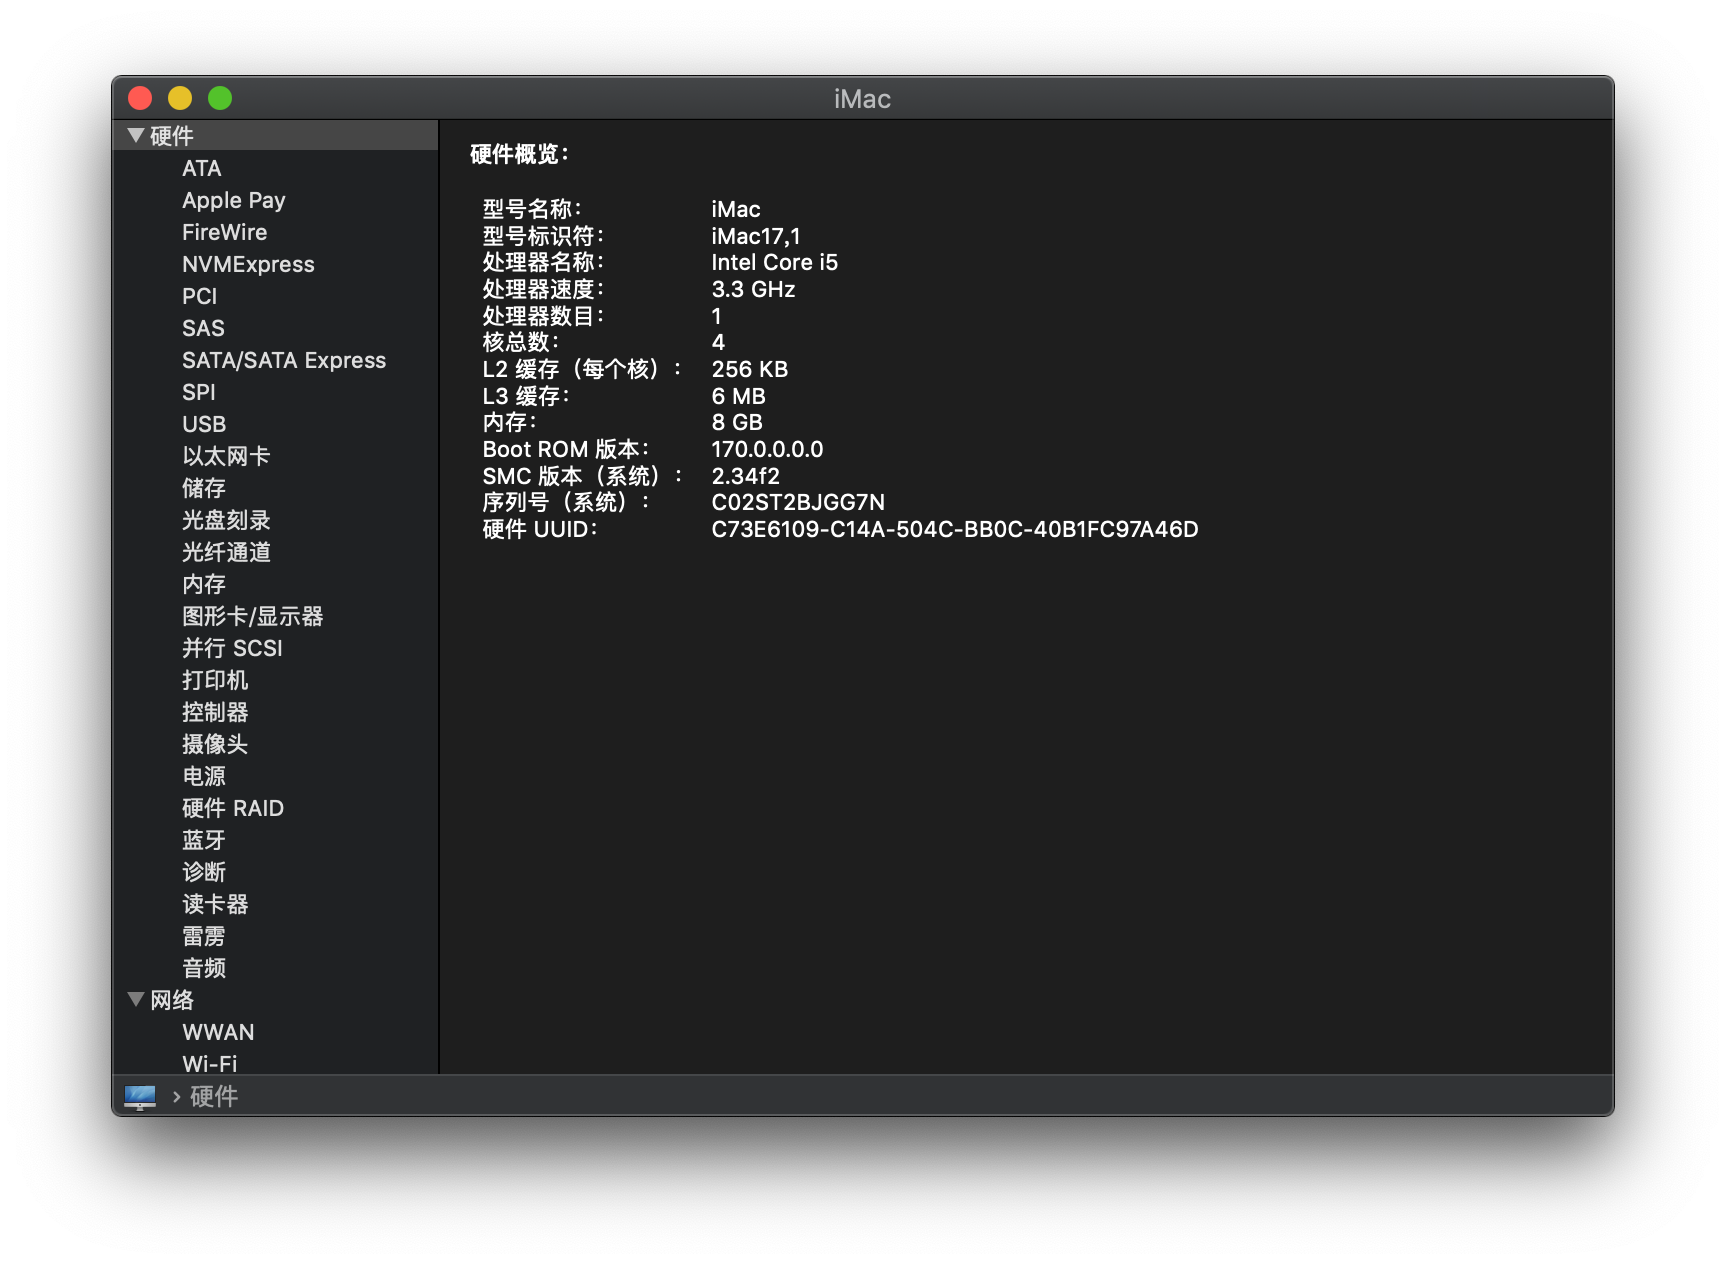Screen dimensions: 1726x1264
Task: Collapse the 硬件 disclosure triangle
Action: click(136, 135)
